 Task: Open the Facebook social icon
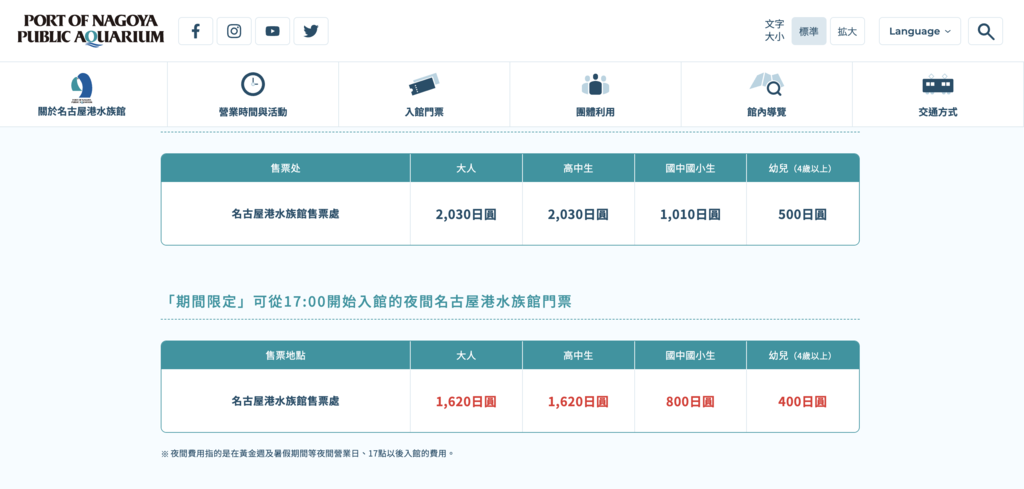coord(195,31)
